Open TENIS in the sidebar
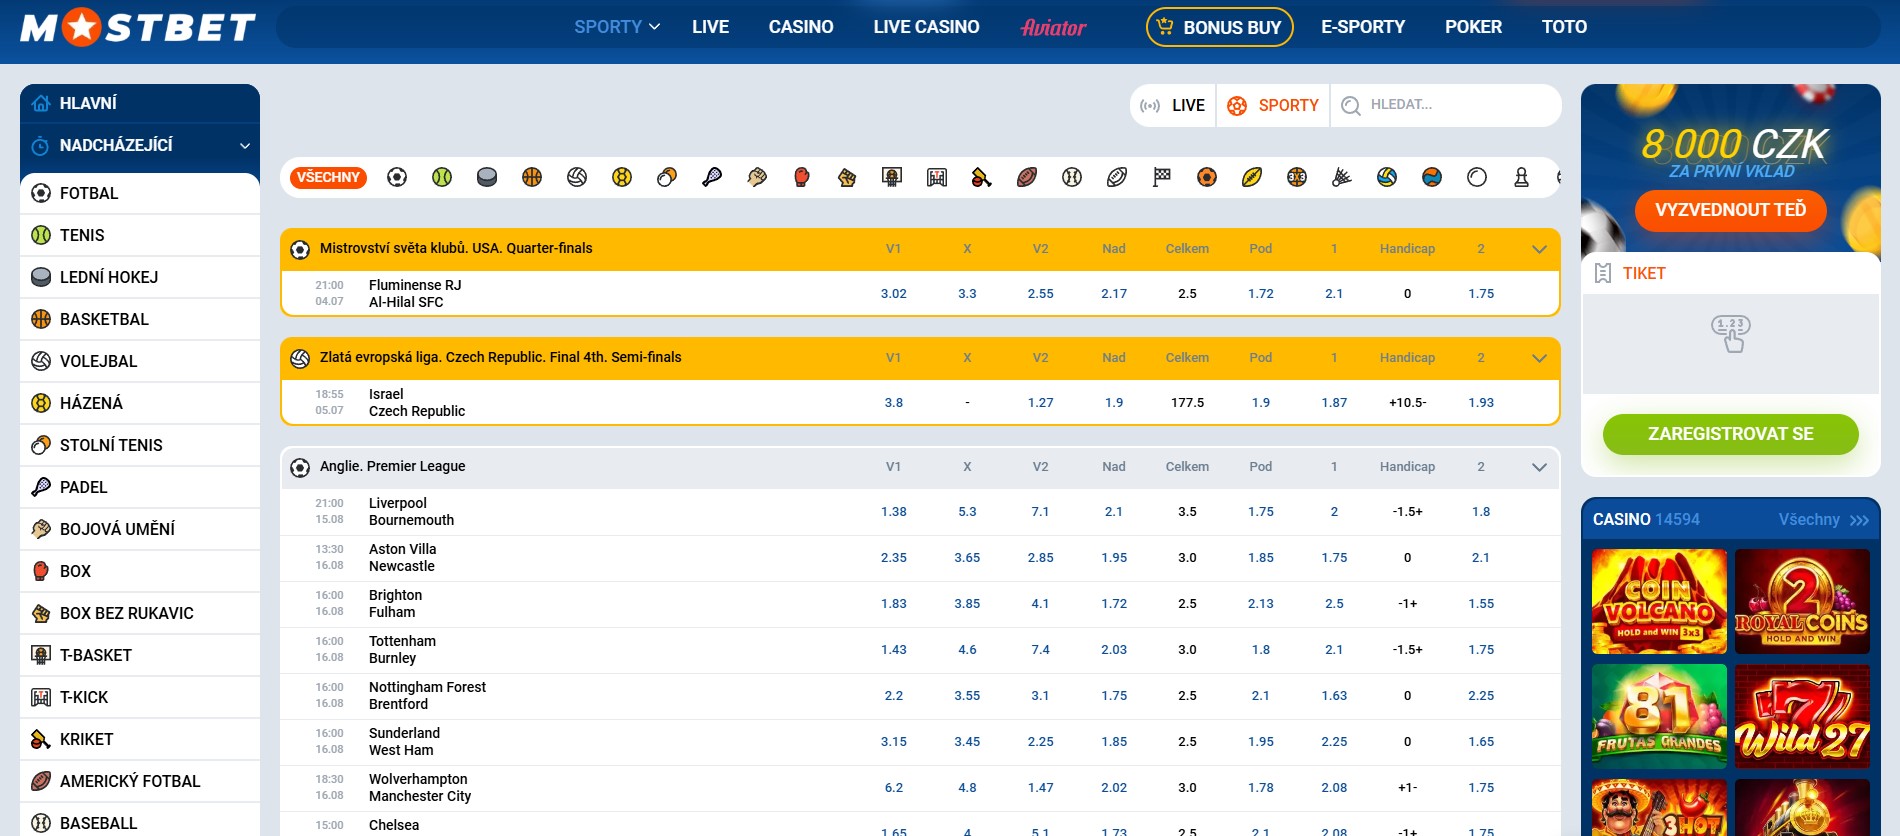 pyautogui.click(x=140, y=235)
